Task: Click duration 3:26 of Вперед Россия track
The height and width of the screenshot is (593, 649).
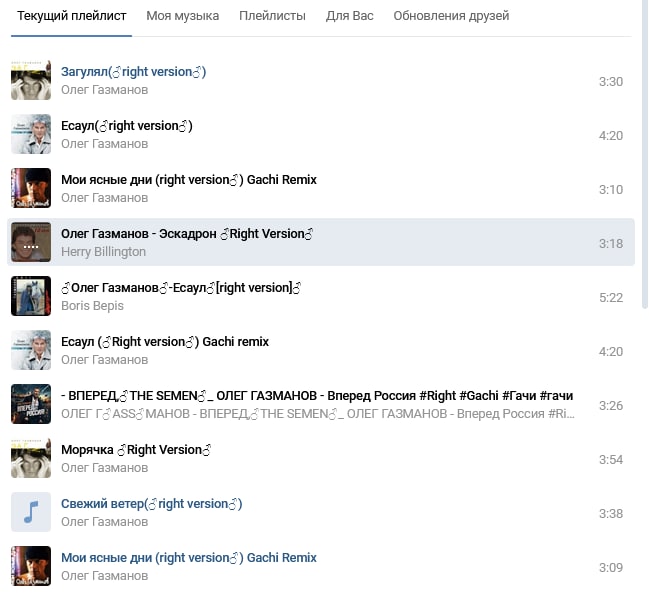Action: point(611,406)
